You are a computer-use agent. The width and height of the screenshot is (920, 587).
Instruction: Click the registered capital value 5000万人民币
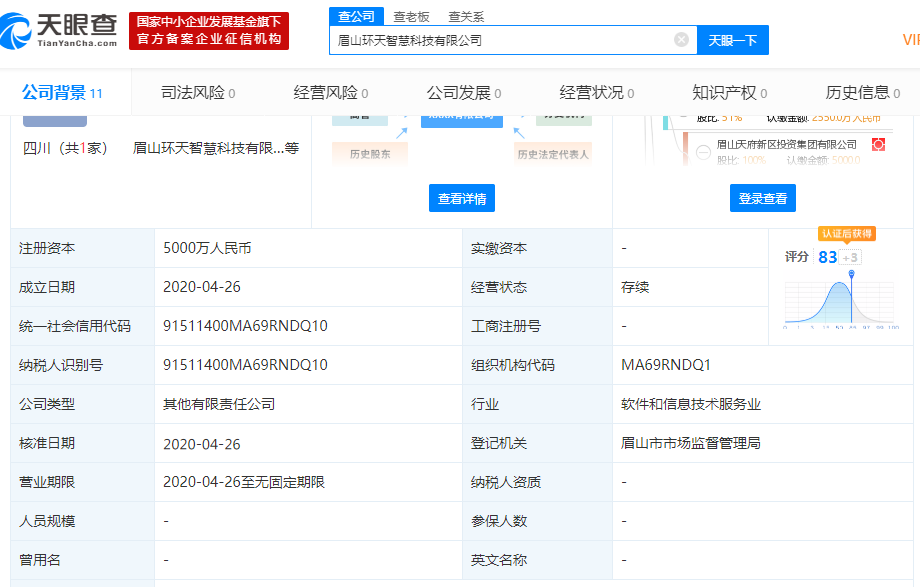[x=207, y=248]
